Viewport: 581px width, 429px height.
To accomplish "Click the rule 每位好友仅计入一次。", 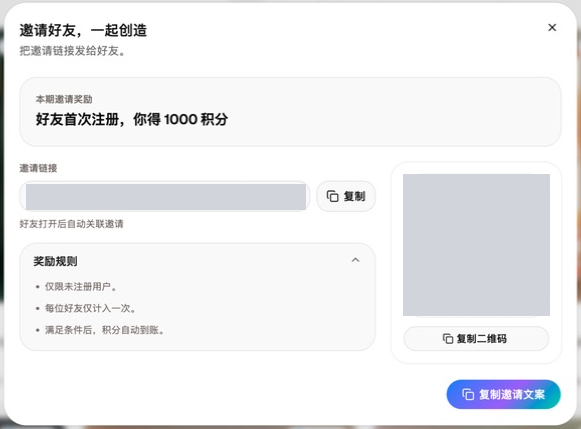I will [x=90, y=308].
